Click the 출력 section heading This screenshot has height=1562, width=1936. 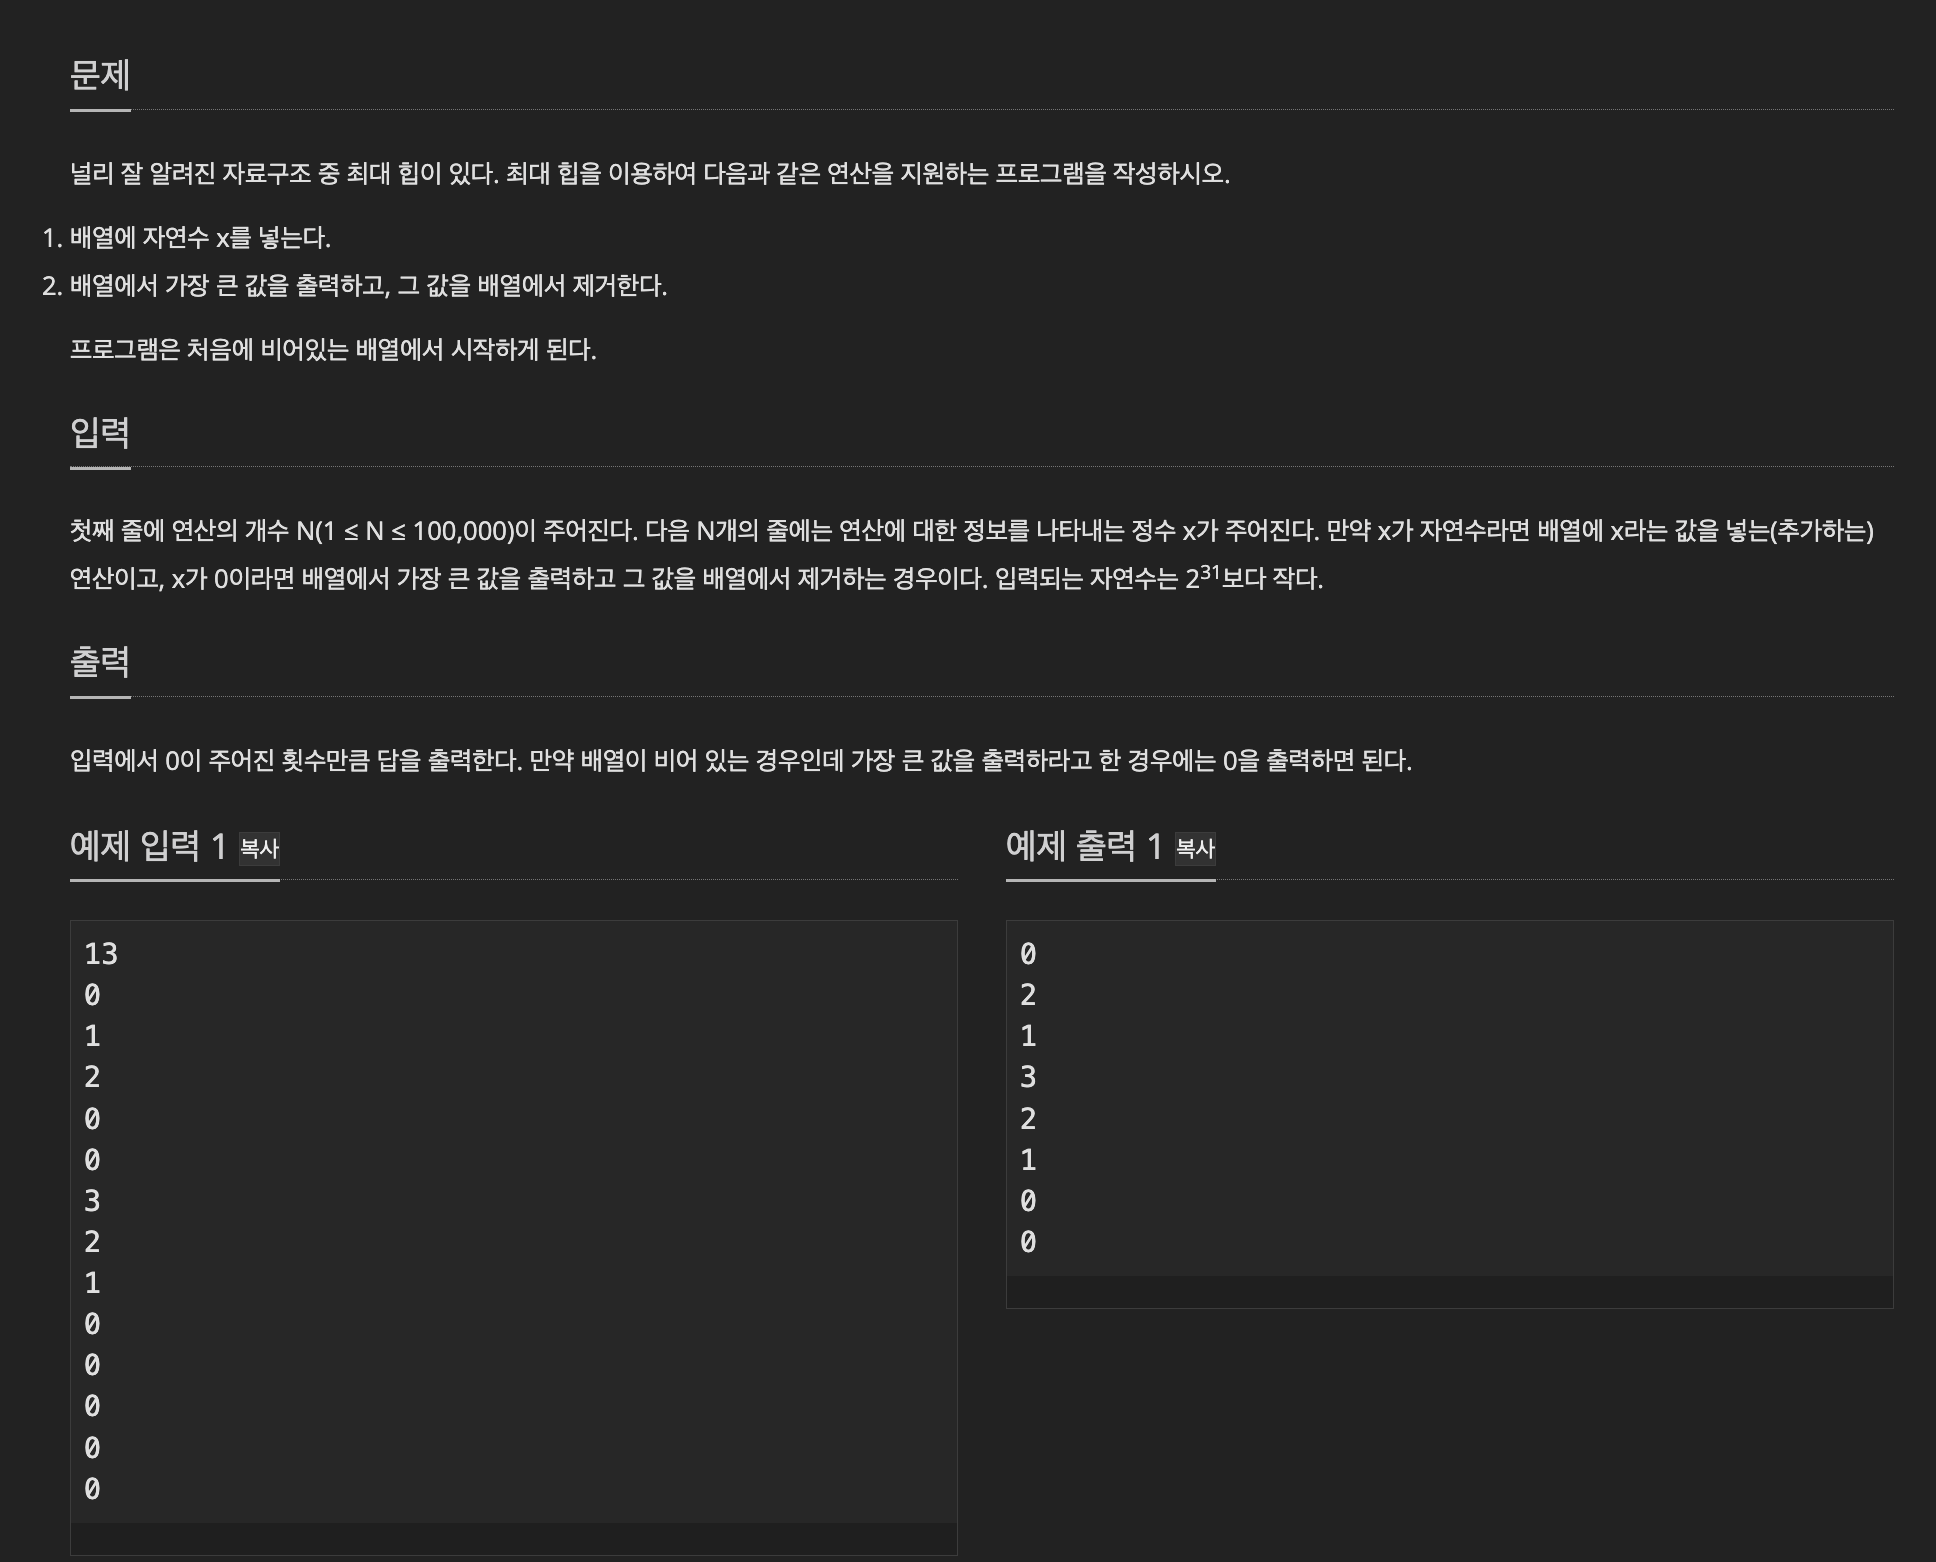click(x=100, y=662)
